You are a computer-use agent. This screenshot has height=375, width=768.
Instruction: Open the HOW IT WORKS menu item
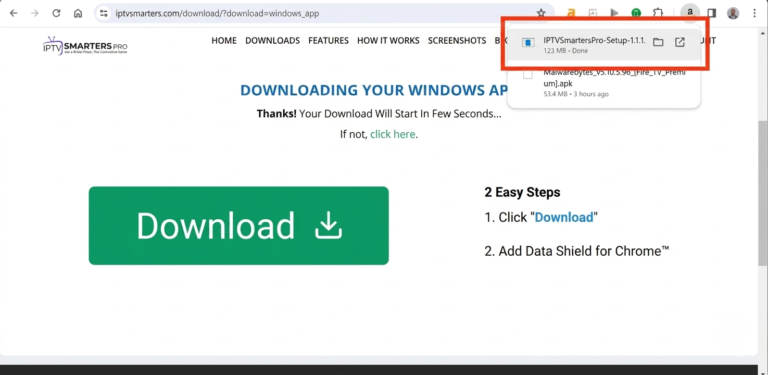pyautogui.click(x=388, y=41)
